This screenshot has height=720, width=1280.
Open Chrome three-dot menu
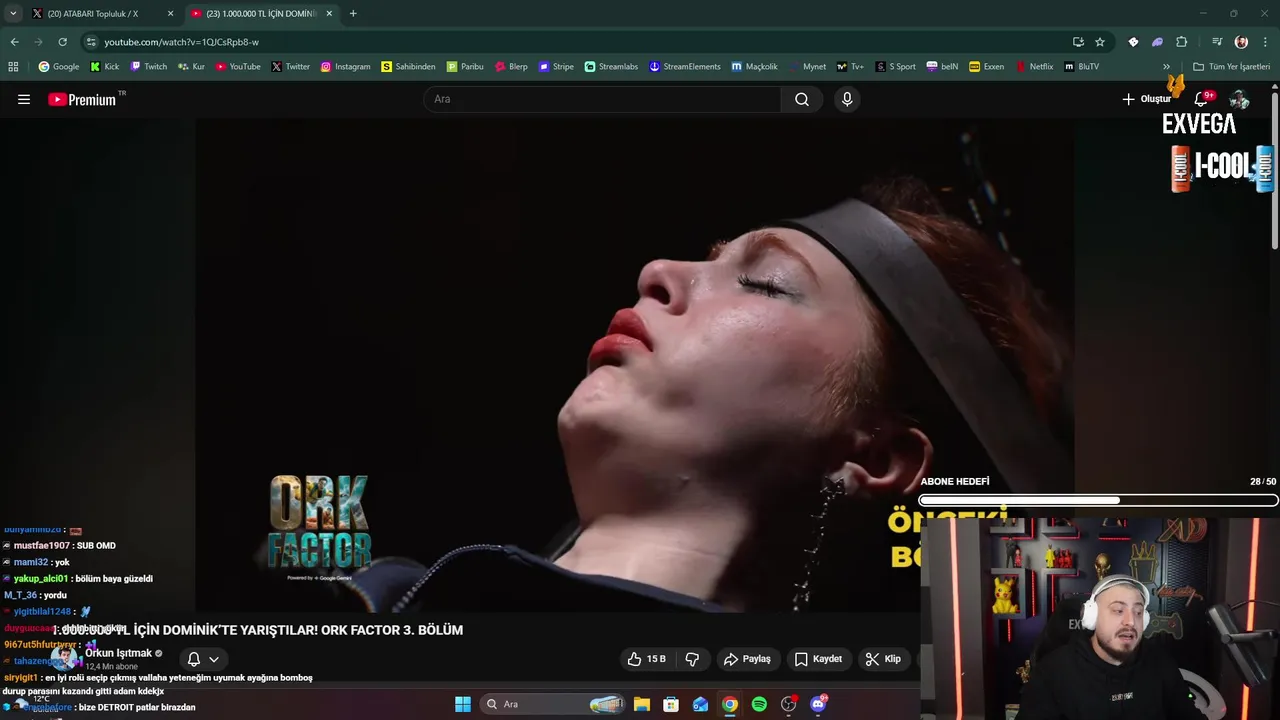pos(1265,42)
